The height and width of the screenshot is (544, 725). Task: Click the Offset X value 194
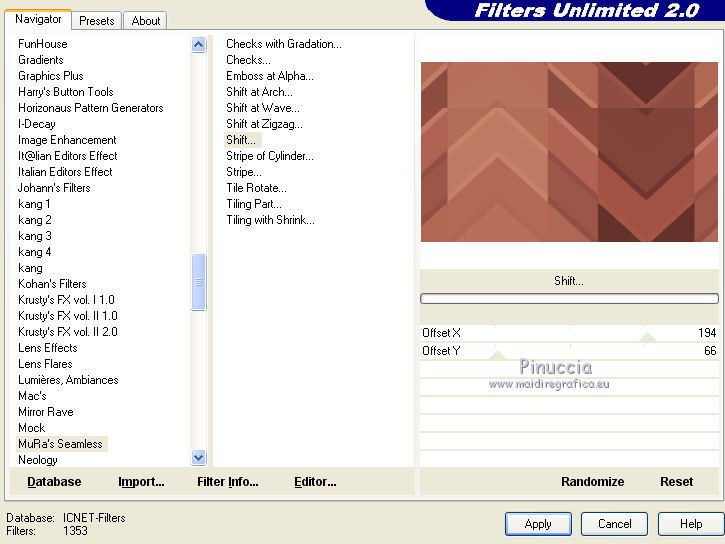pos(707,333)
